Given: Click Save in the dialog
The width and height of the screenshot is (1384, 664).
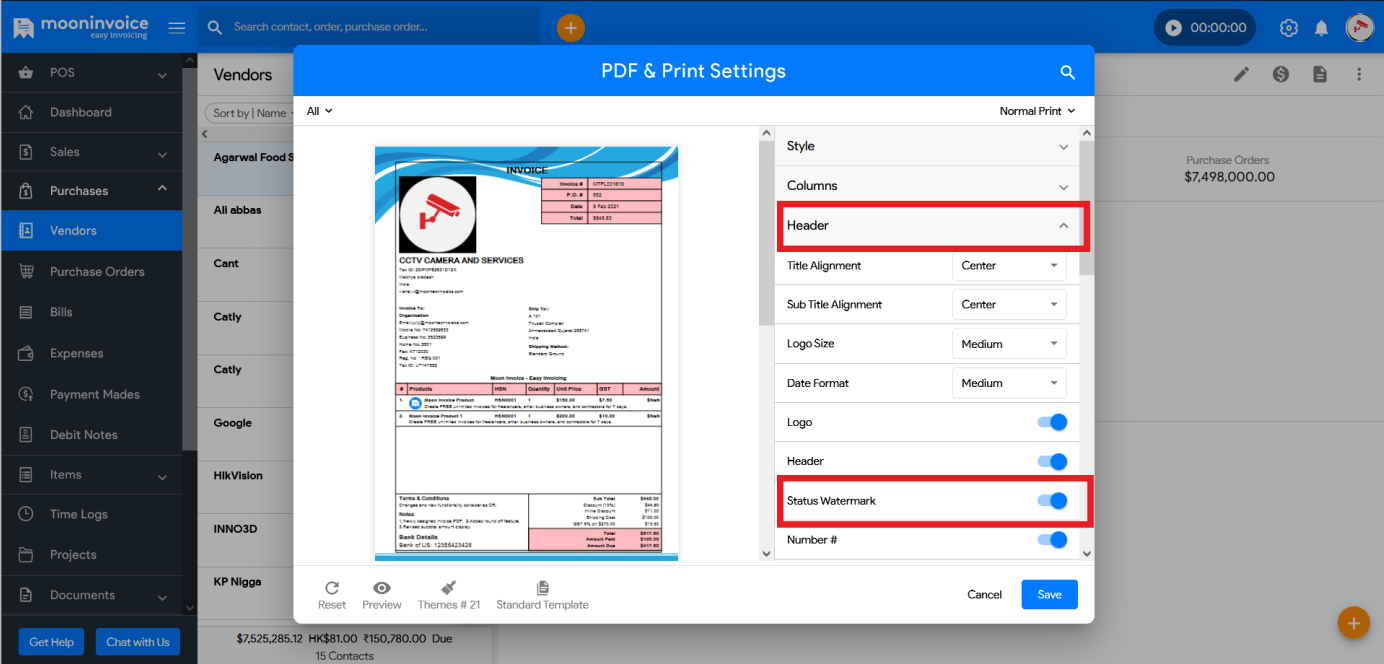Looking at the screenshot, I should (x=1049, y=594).
